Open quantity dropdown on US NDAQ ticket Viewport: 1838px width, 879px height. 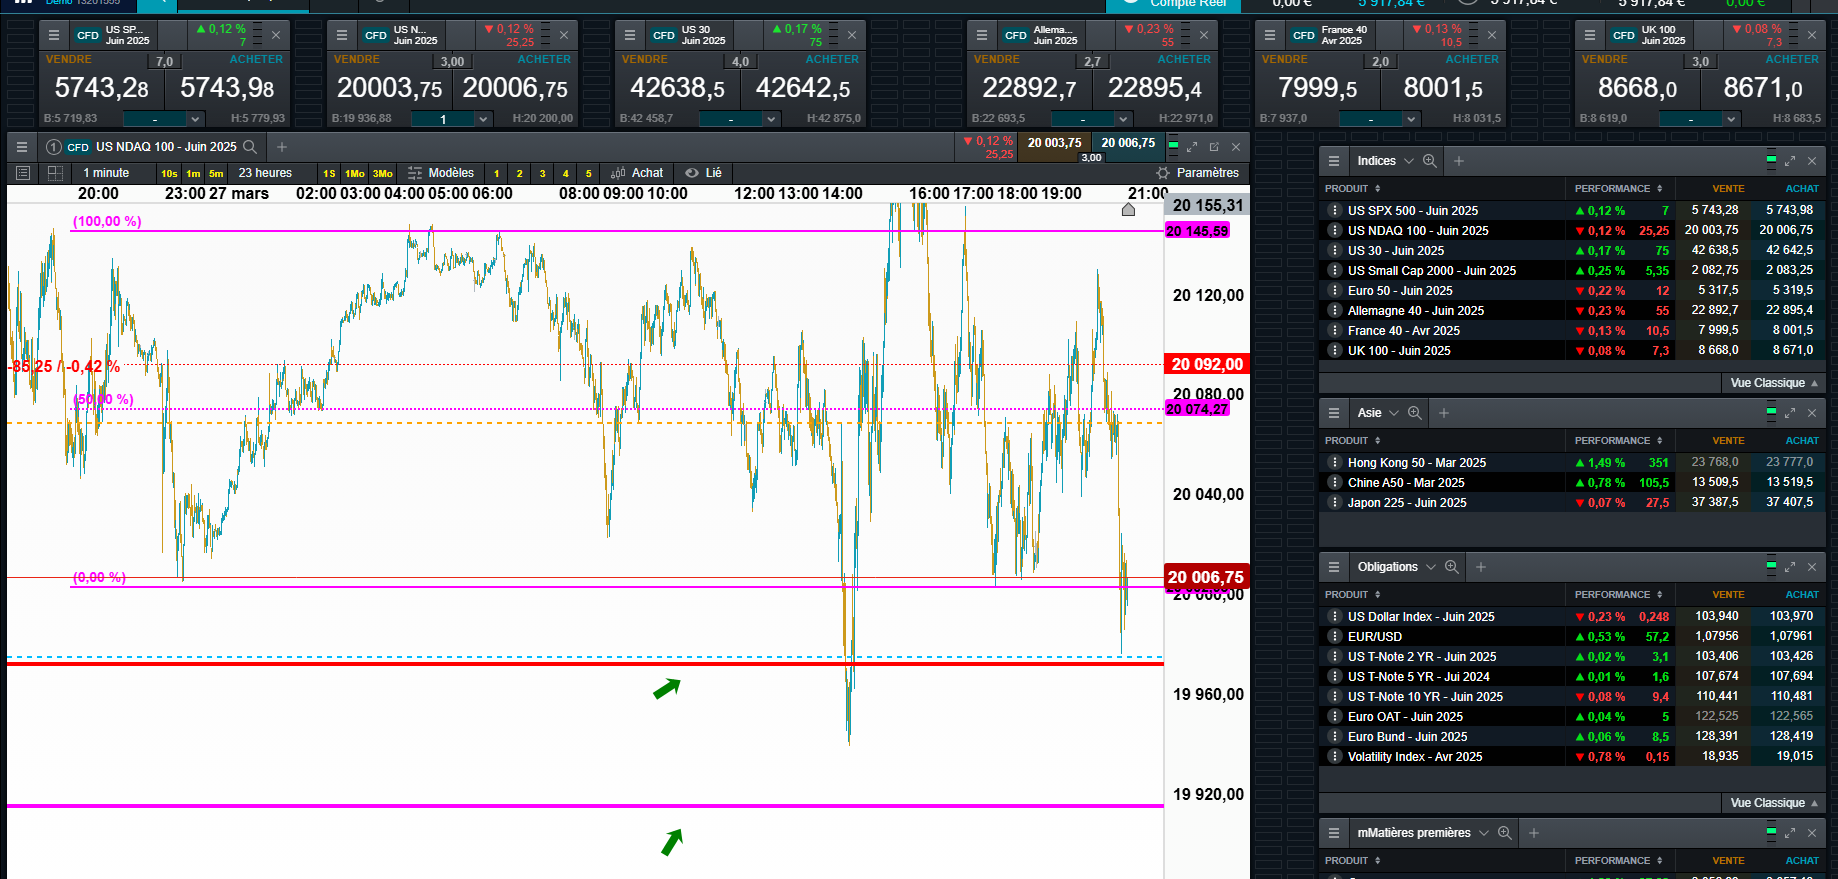484,119
